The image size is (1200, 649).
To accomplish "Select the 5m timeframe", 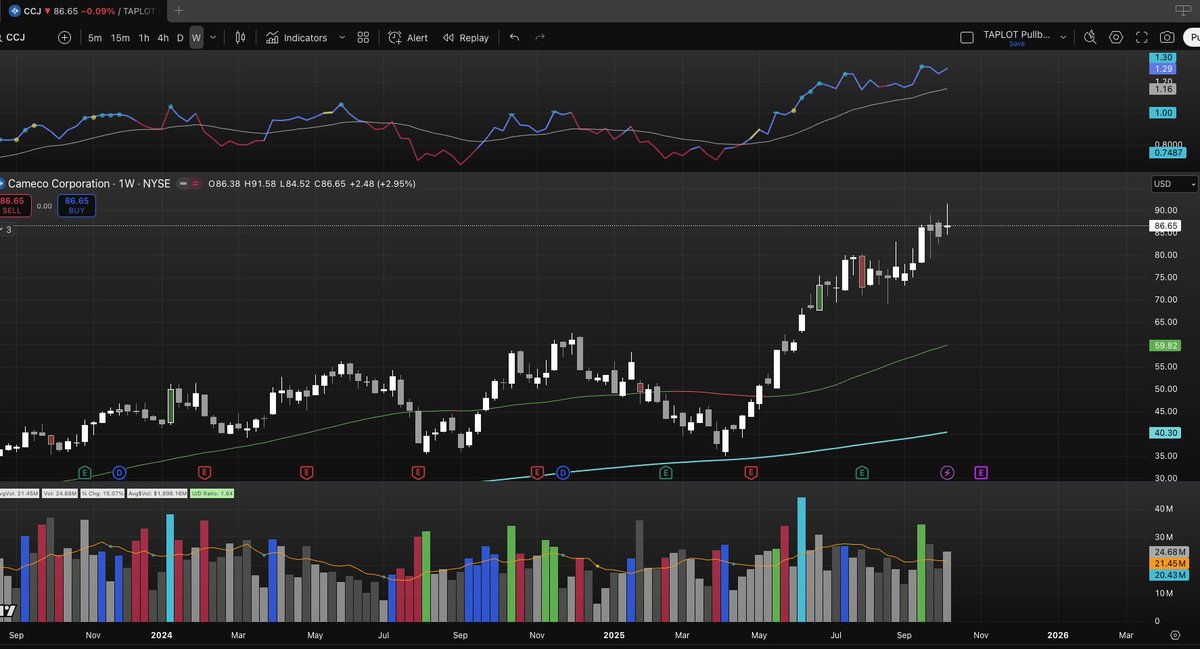I will coord(95,38).
